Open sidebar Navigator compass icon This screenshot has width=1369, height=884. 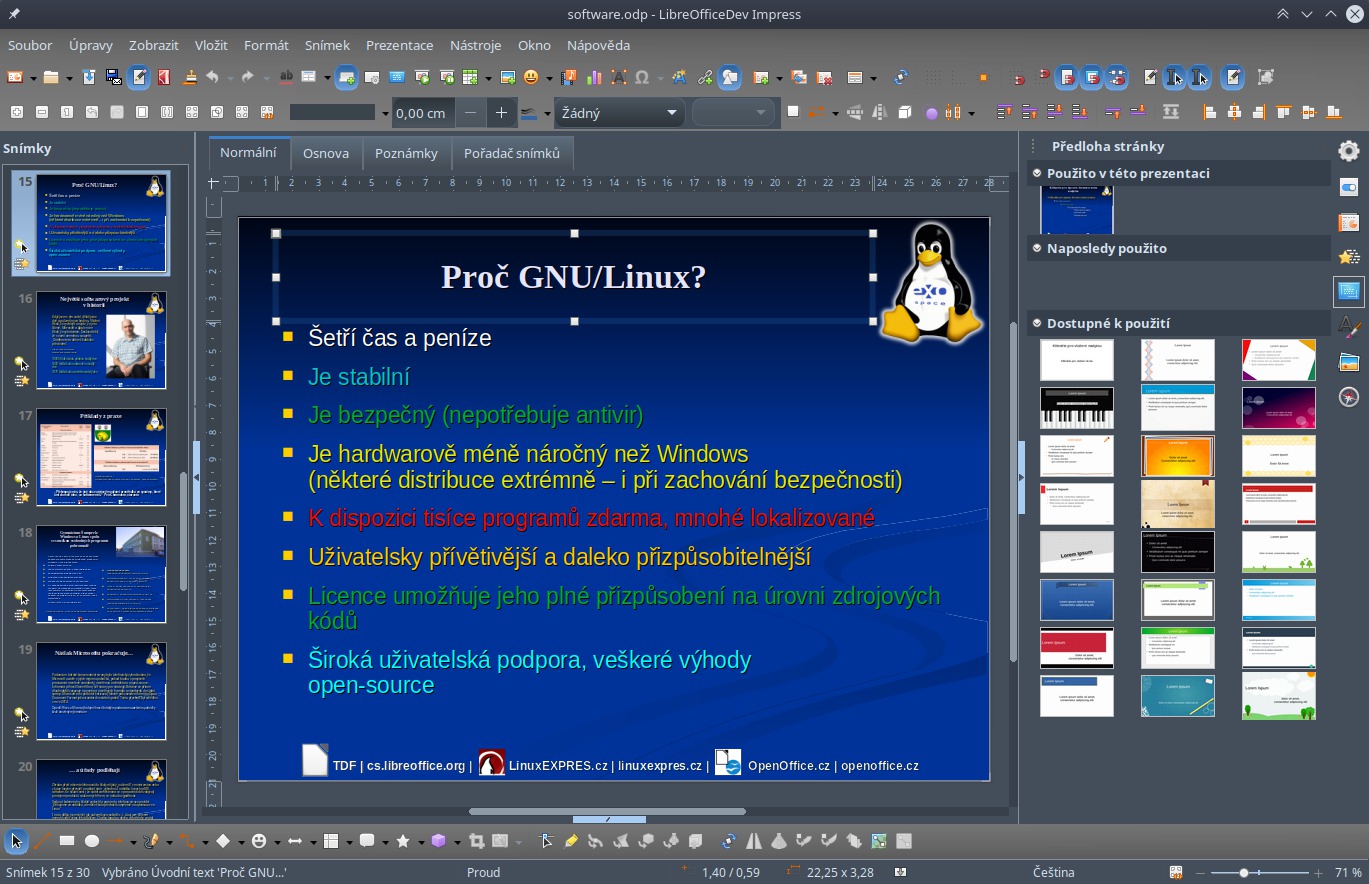1349,397
